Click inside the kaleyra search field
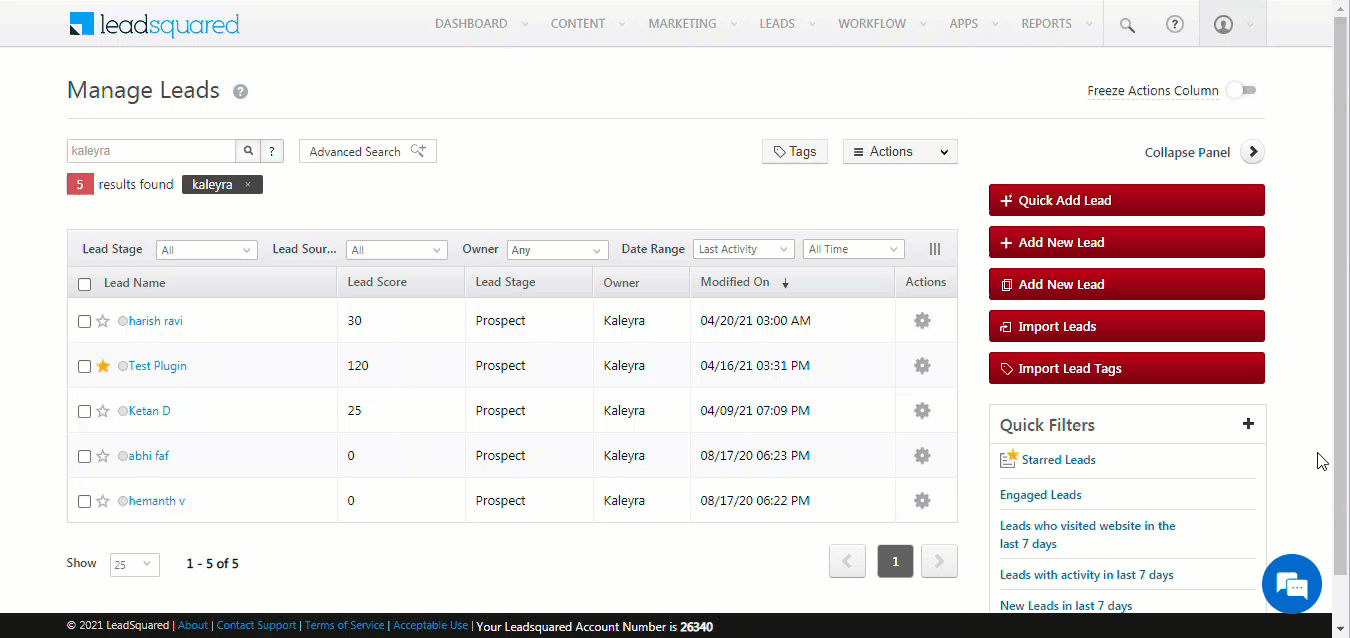Screen dimensions: 1350x638 pyautogui.click(x=151, y=151)
